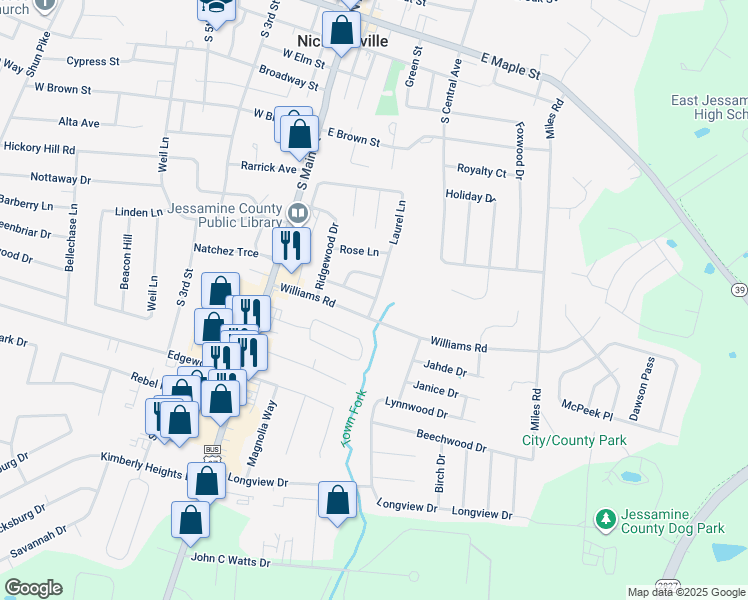The width and height of the screenshot is (748, 600).
Task: Click the Beacon Hill label
Action: coord(125,261)
